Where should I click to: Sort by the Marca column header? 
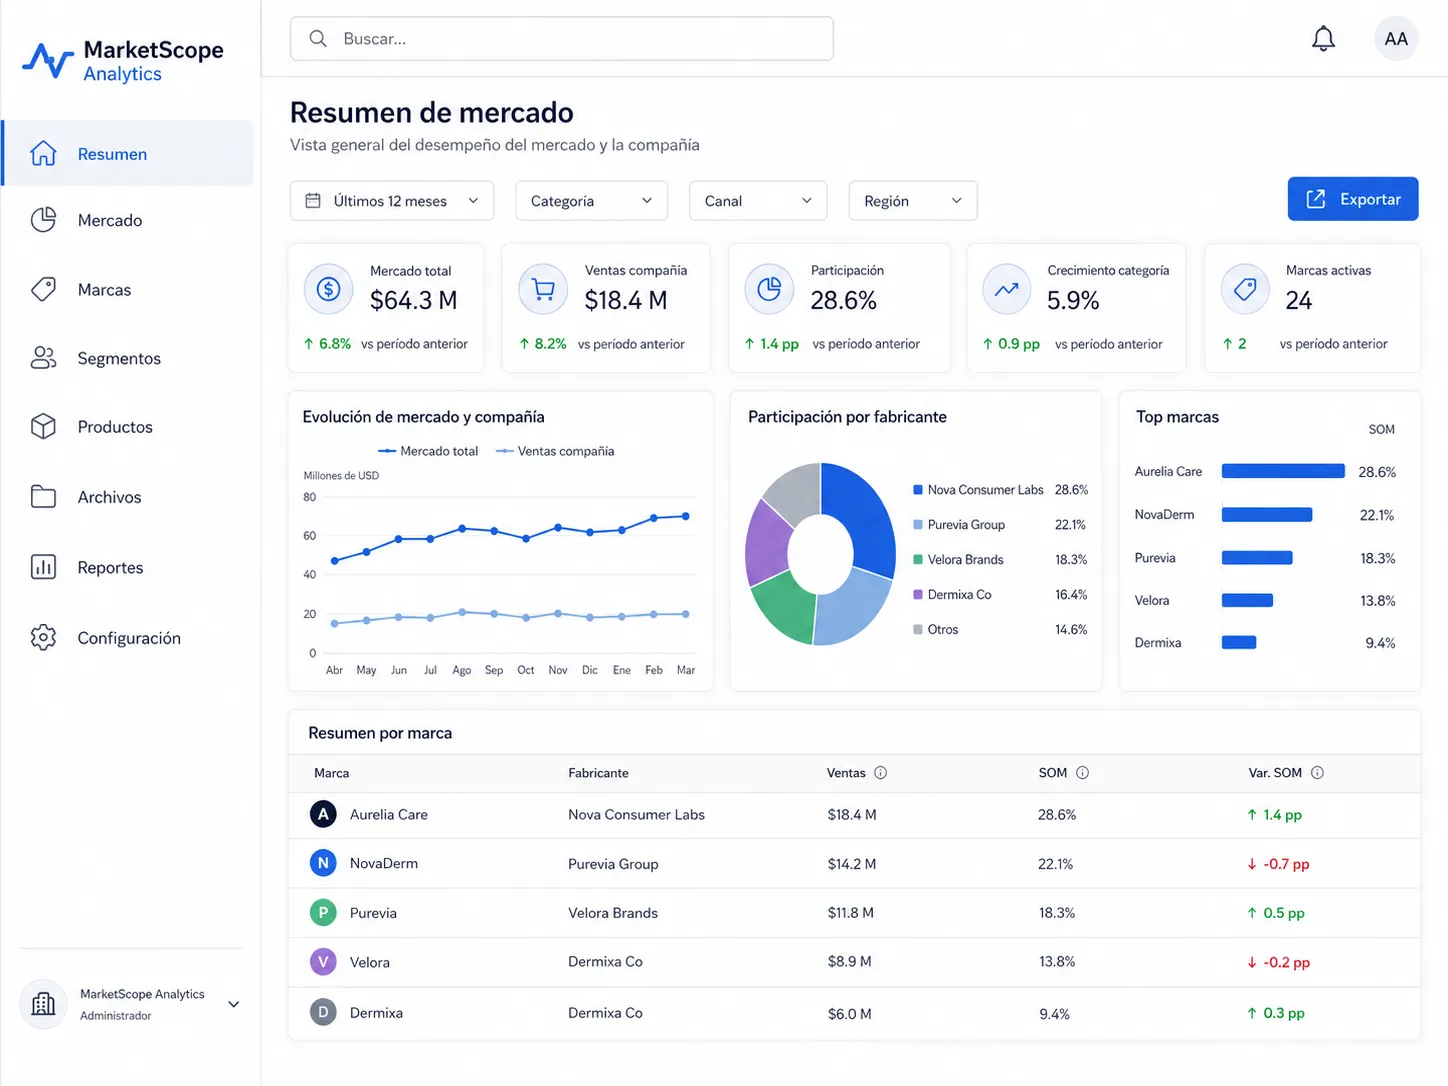pyautogui.click(x=331, y=773)
